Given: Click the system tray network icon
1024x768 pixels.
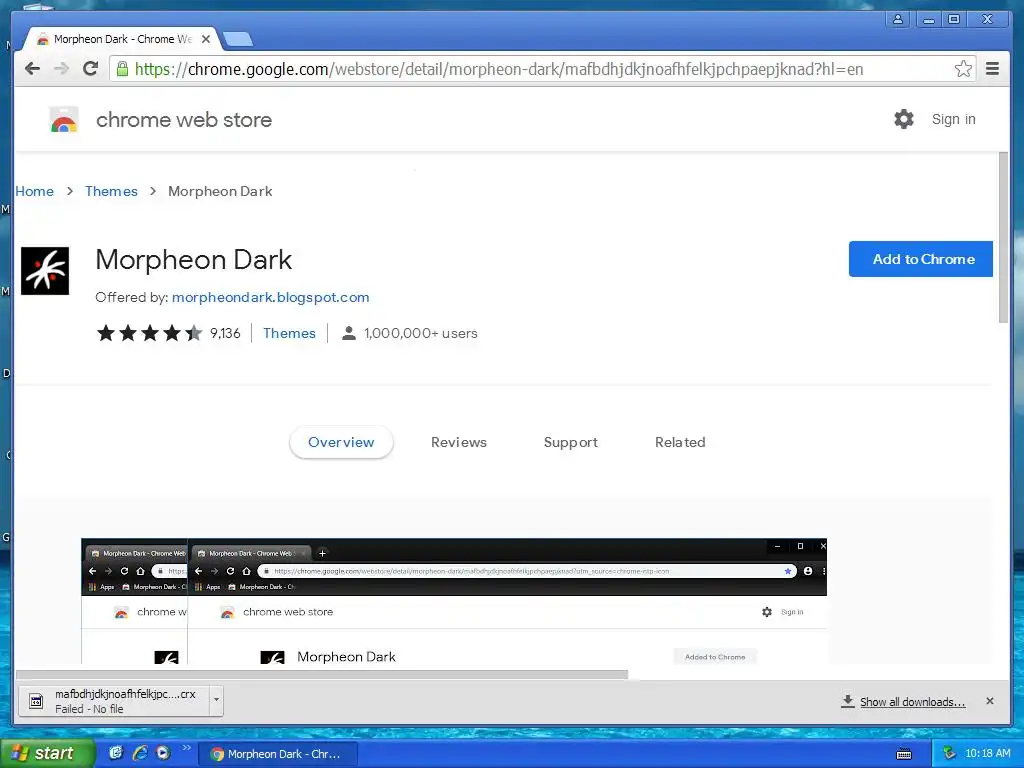Looking at the screenshot, I should tap(949, 753).
